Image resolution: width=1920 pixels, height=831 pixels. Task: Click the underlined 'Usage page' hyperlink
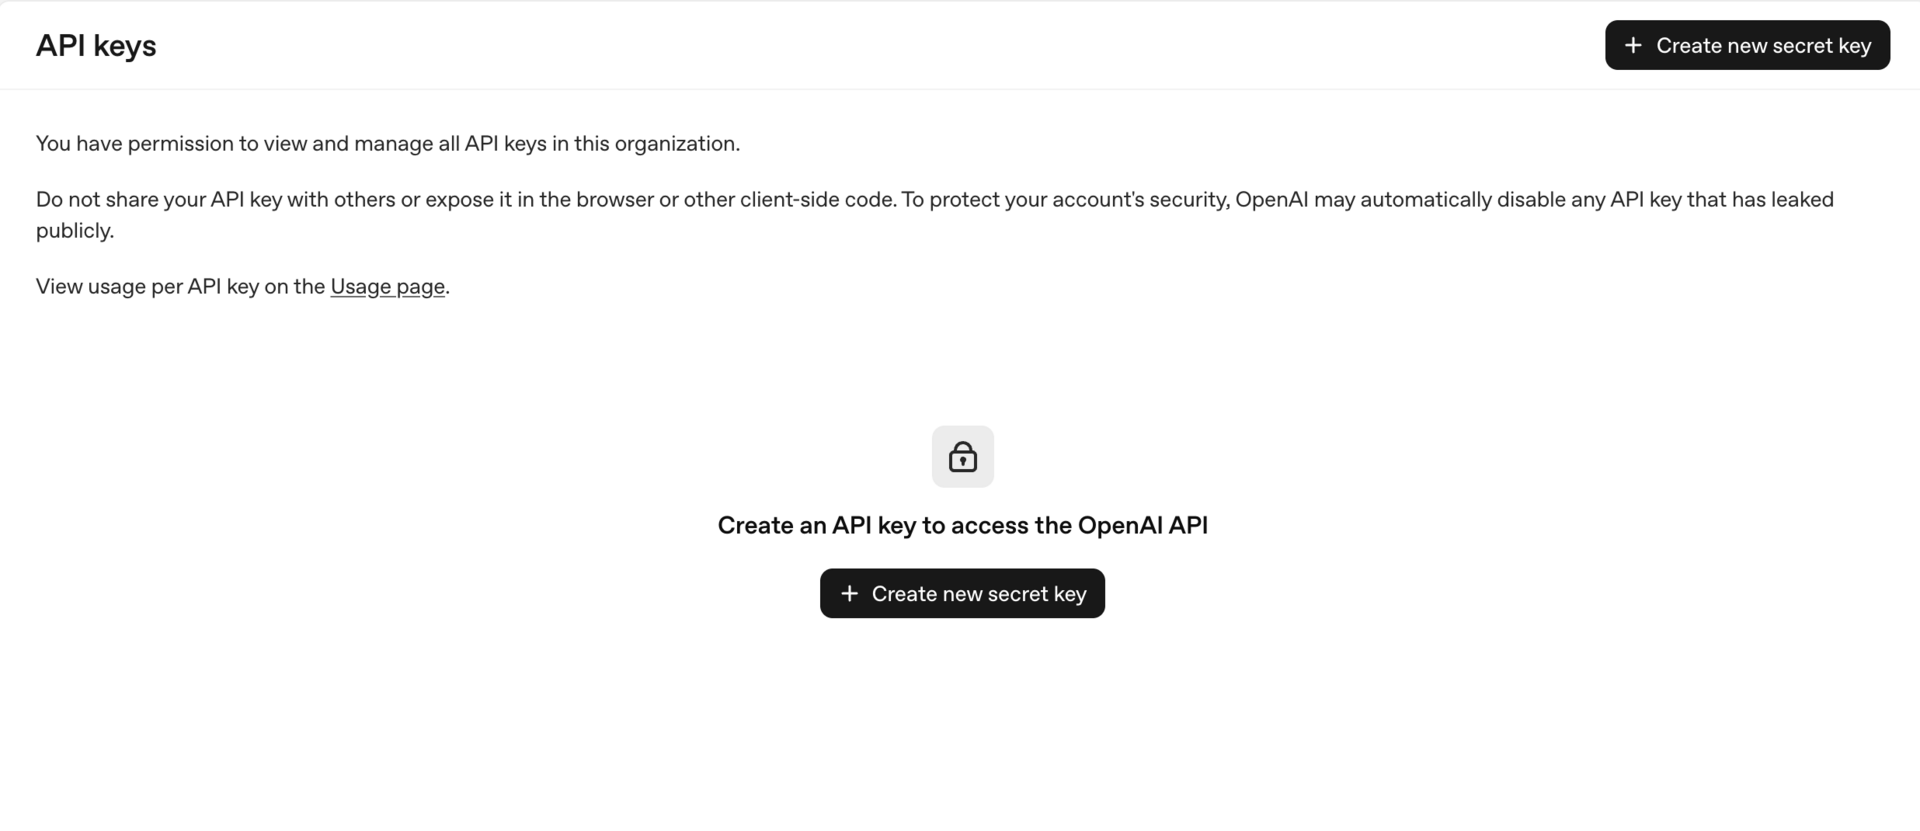(387, 286)
